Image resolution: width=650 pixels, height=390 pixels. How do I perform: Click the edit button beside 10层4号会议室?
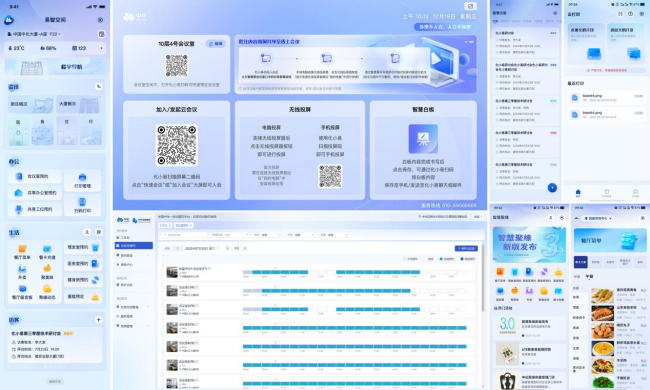point(216,44)
